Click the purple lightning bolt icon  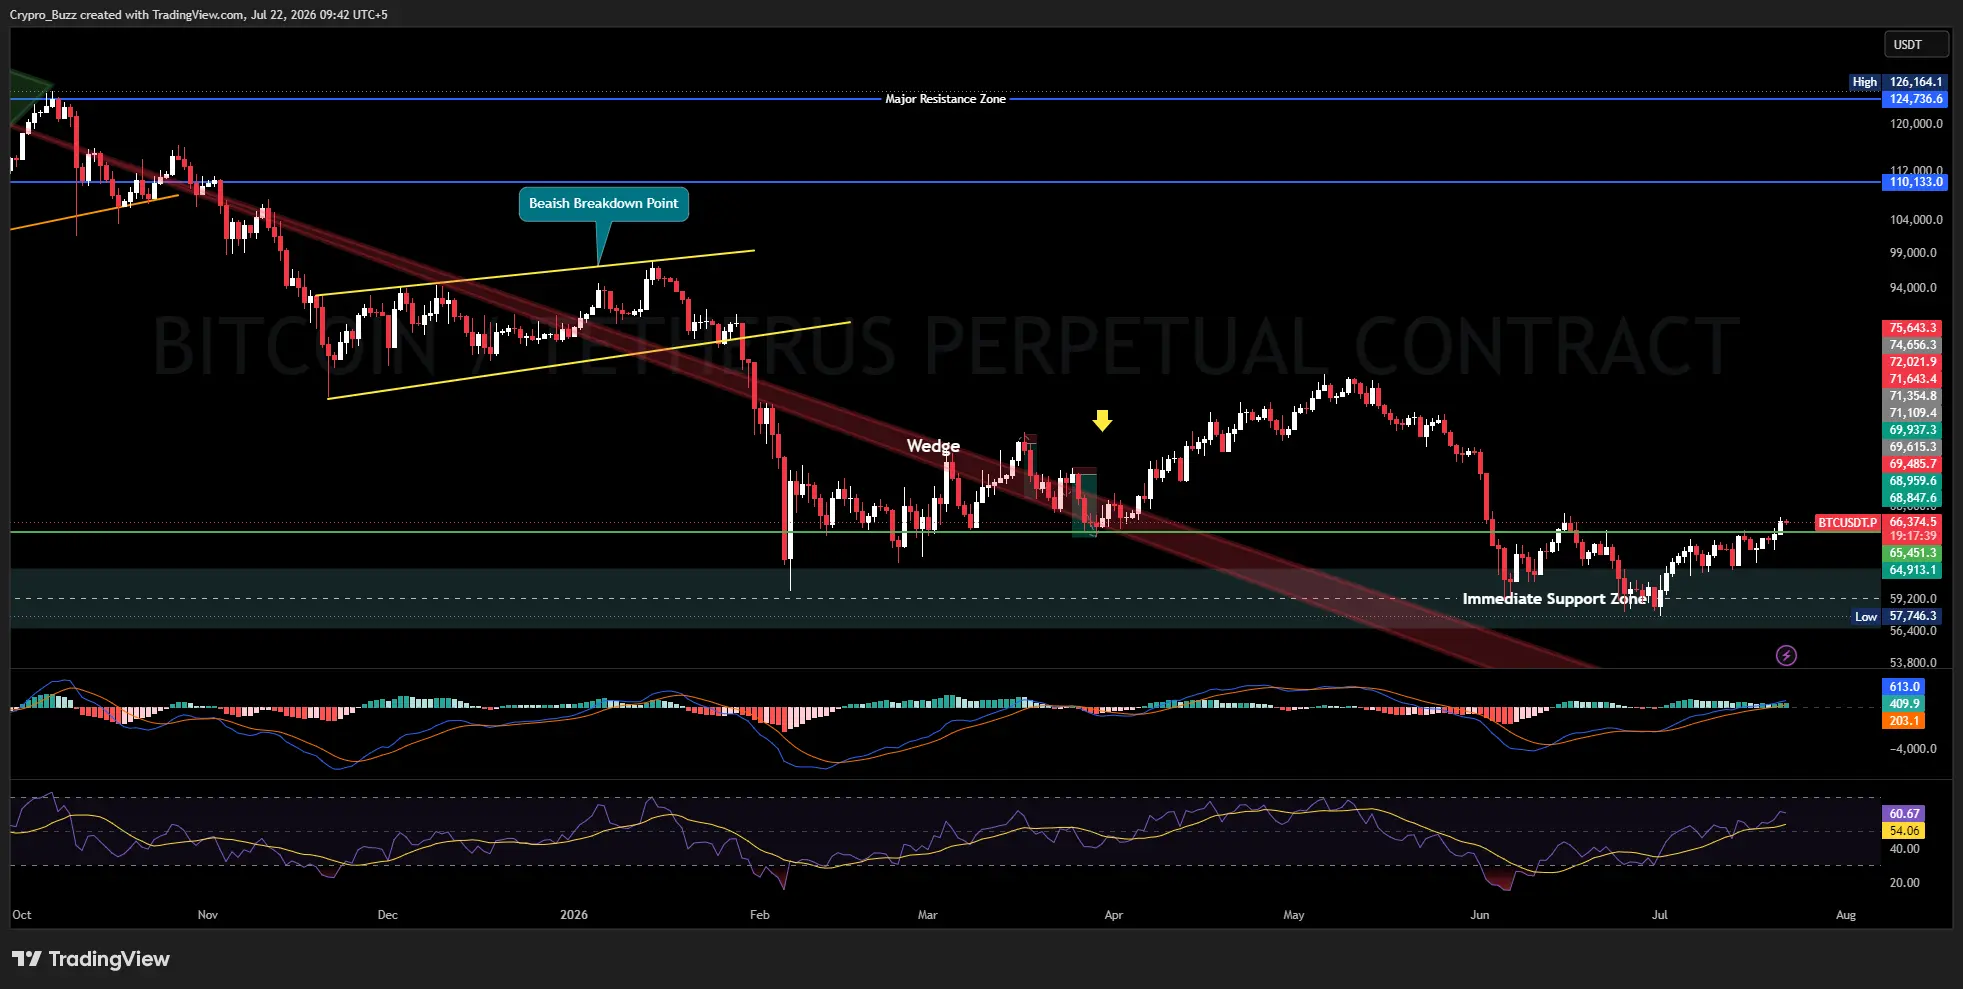1786,656
